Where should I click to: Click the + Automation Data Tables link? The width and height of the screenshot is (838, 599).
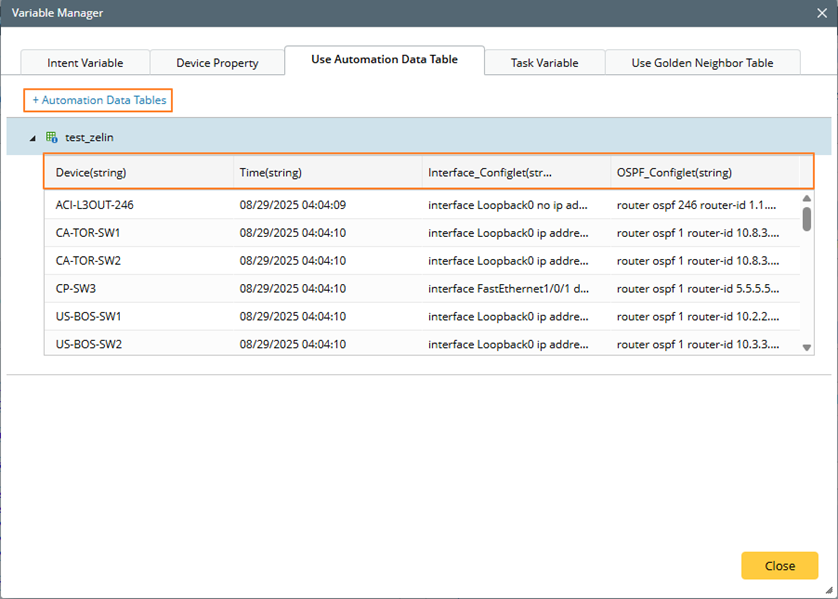point(99,100)
